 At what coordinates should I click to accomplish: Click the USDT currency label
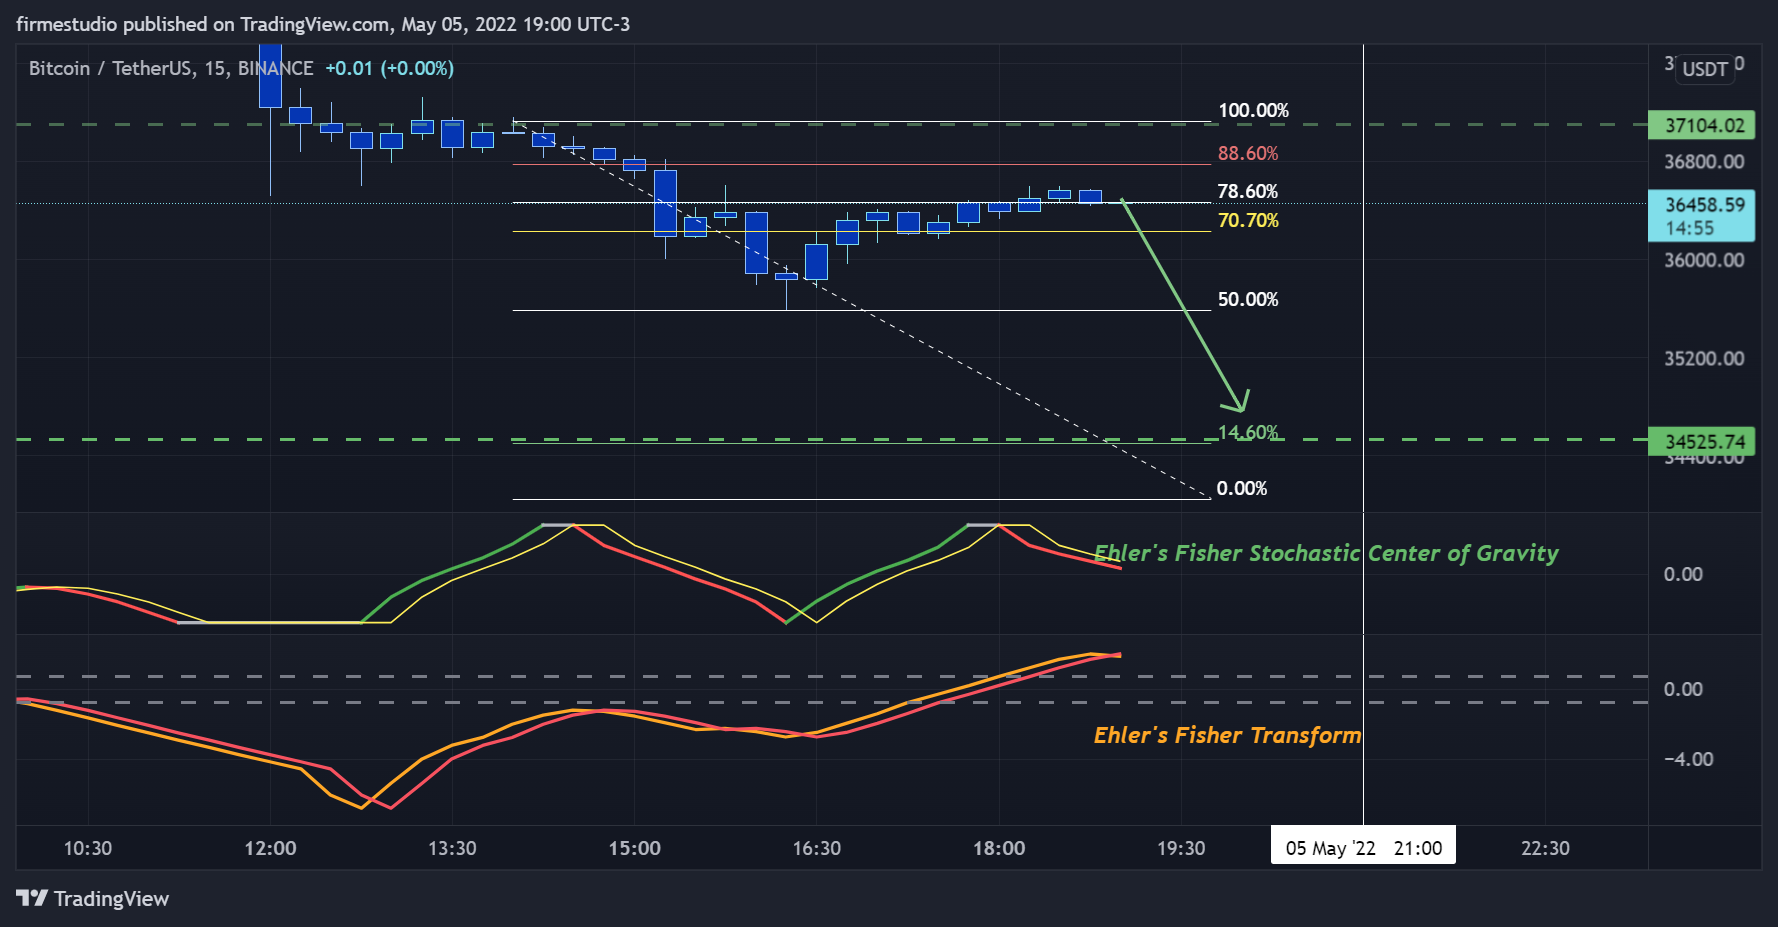[x=1705, y=69]
